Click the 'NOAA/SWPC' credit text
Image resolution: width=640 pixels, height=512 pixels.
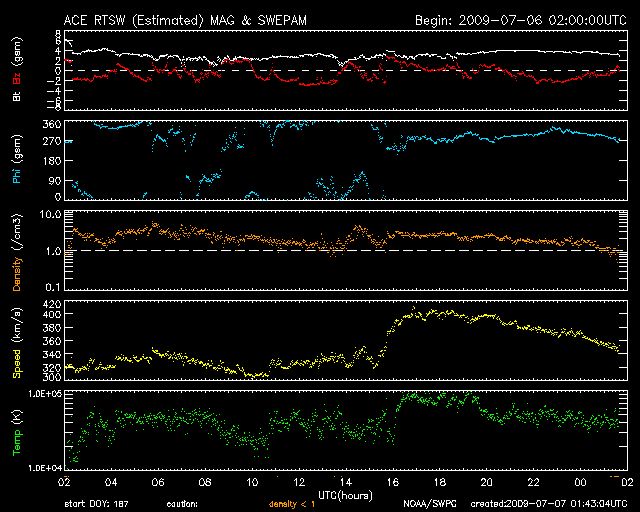point(429,504)
